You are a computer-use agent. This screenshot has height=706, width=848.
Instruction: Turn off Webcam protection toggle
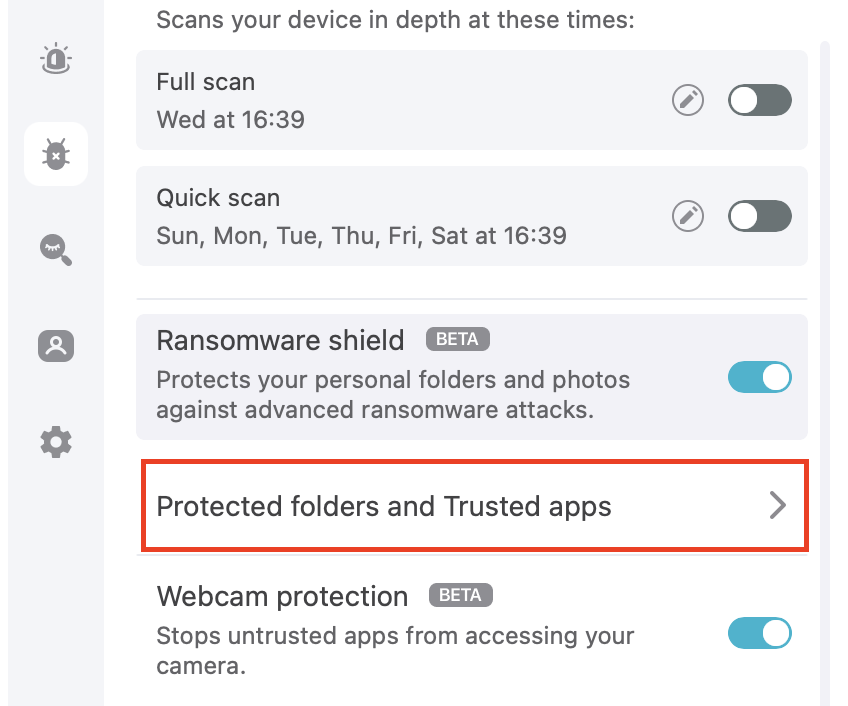[x=760, y=633]
